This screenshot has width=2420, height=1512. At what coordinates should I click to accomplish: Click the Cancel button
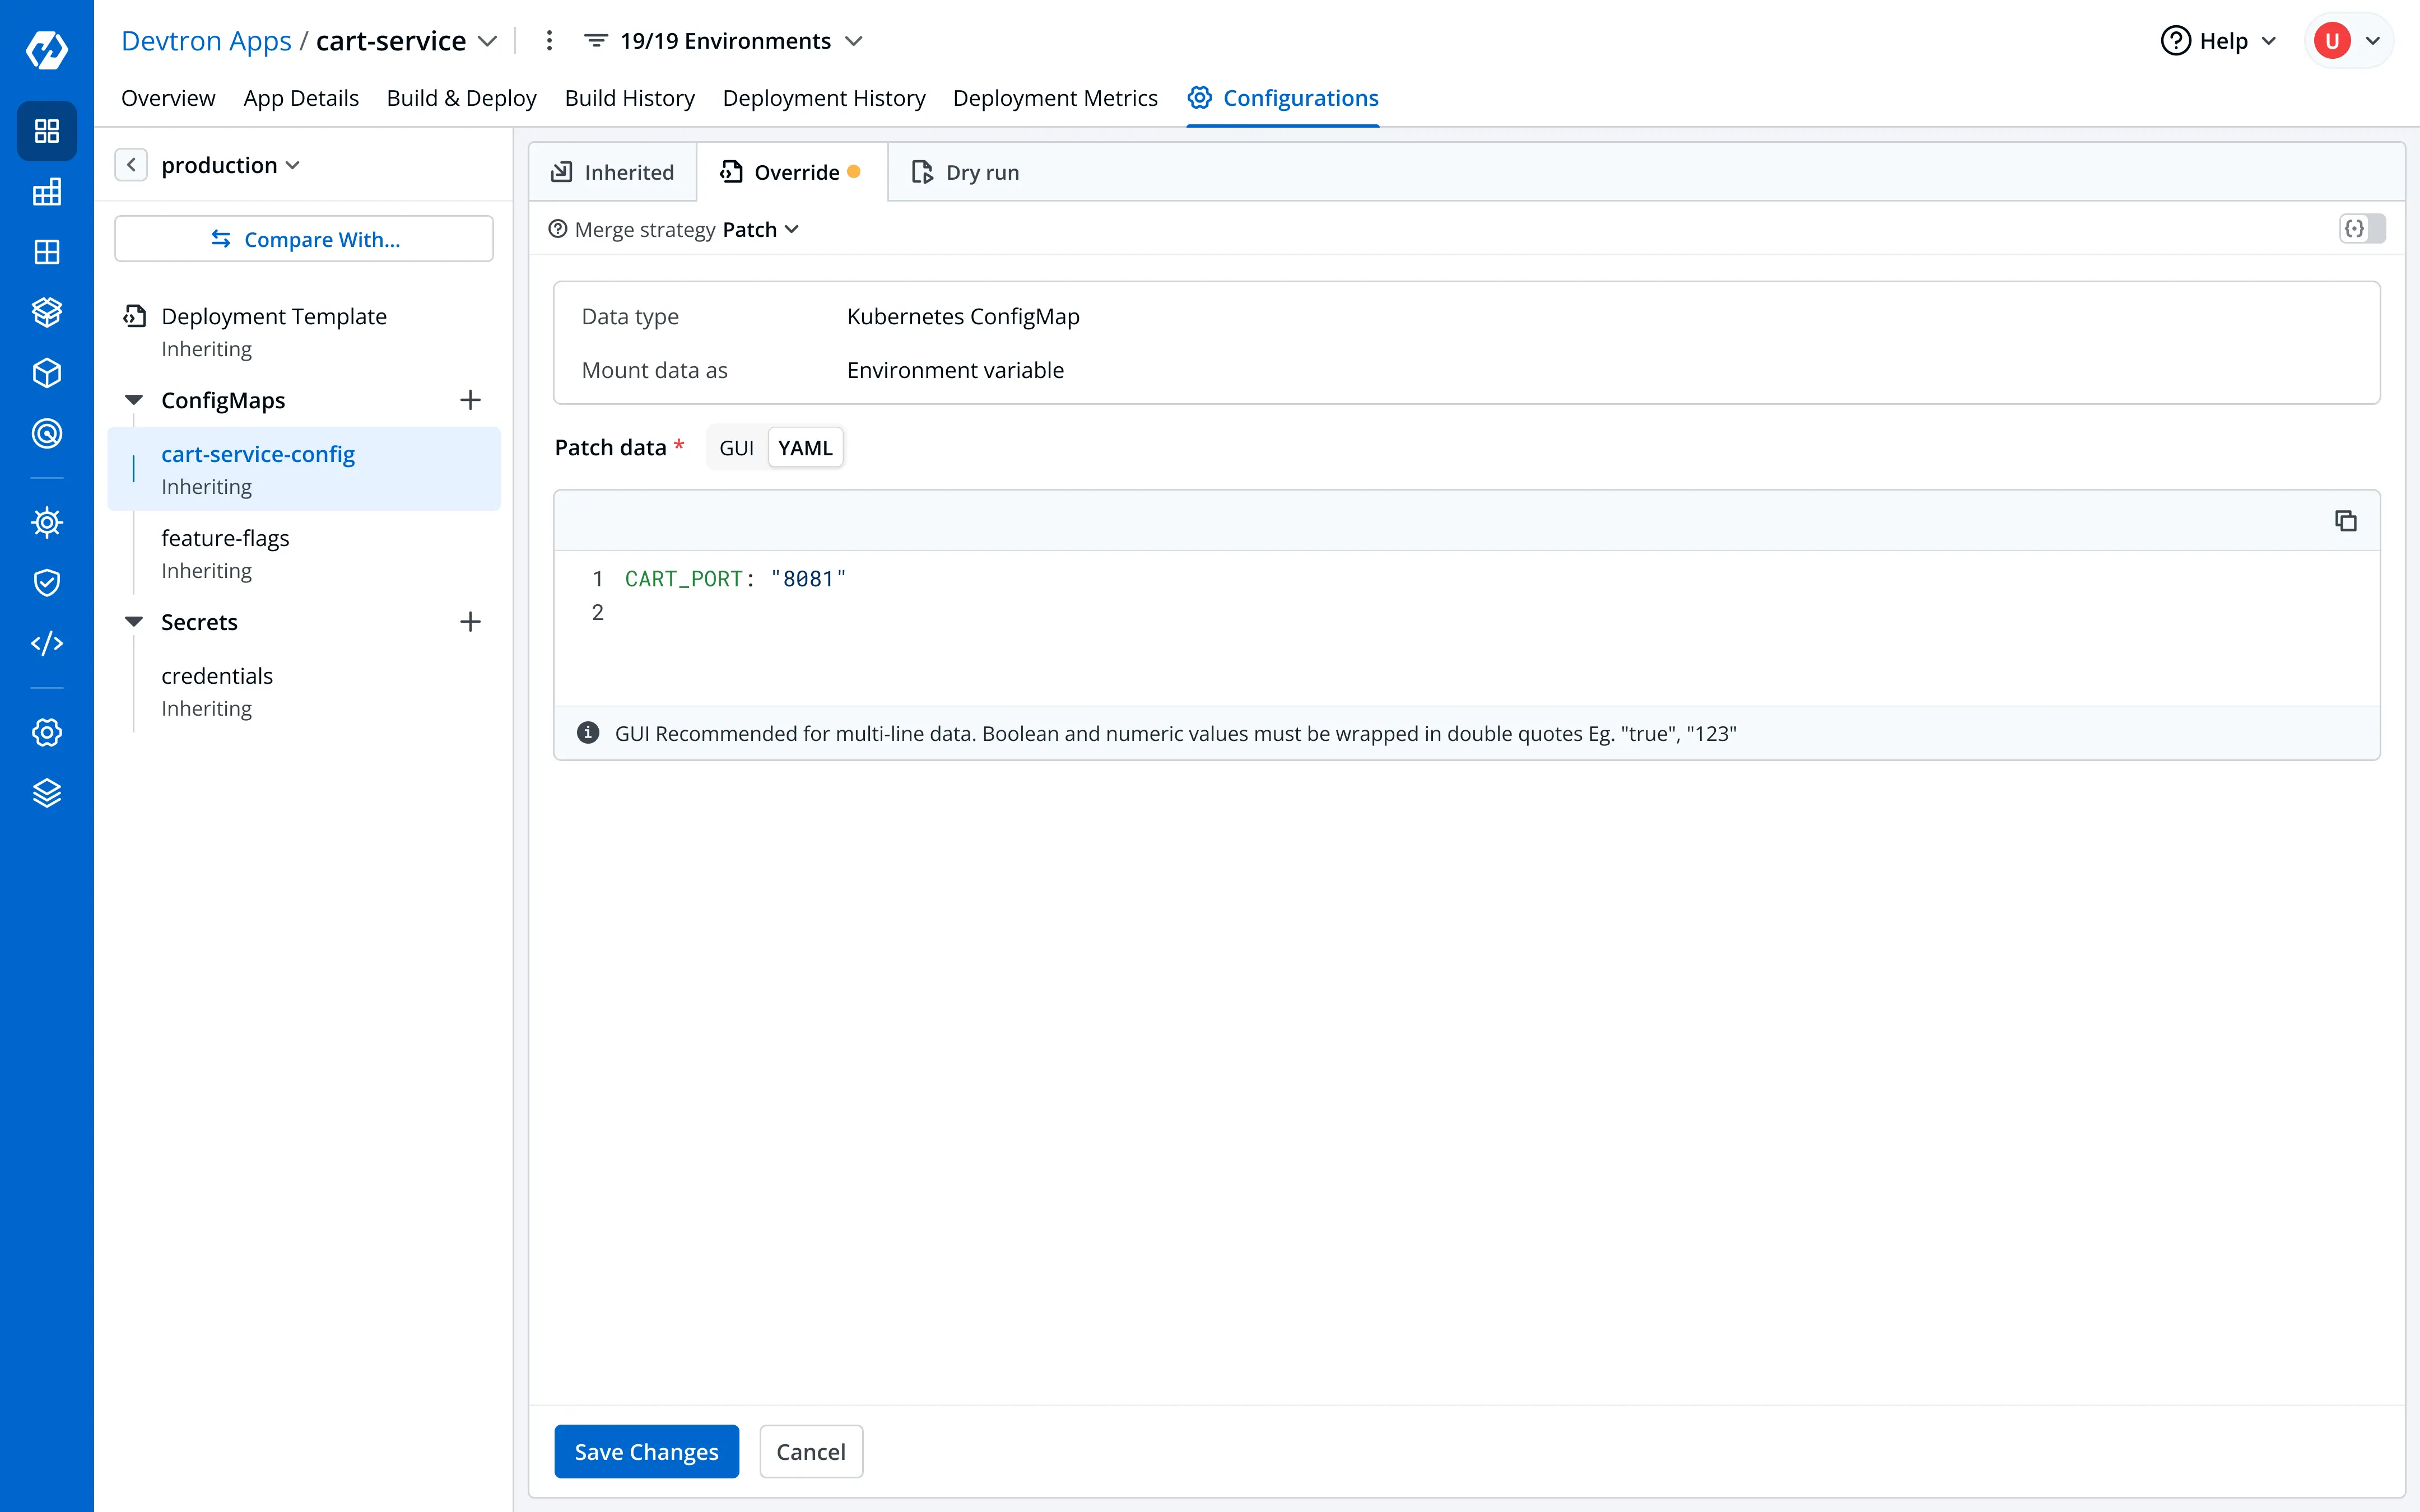coord(811,1451)
